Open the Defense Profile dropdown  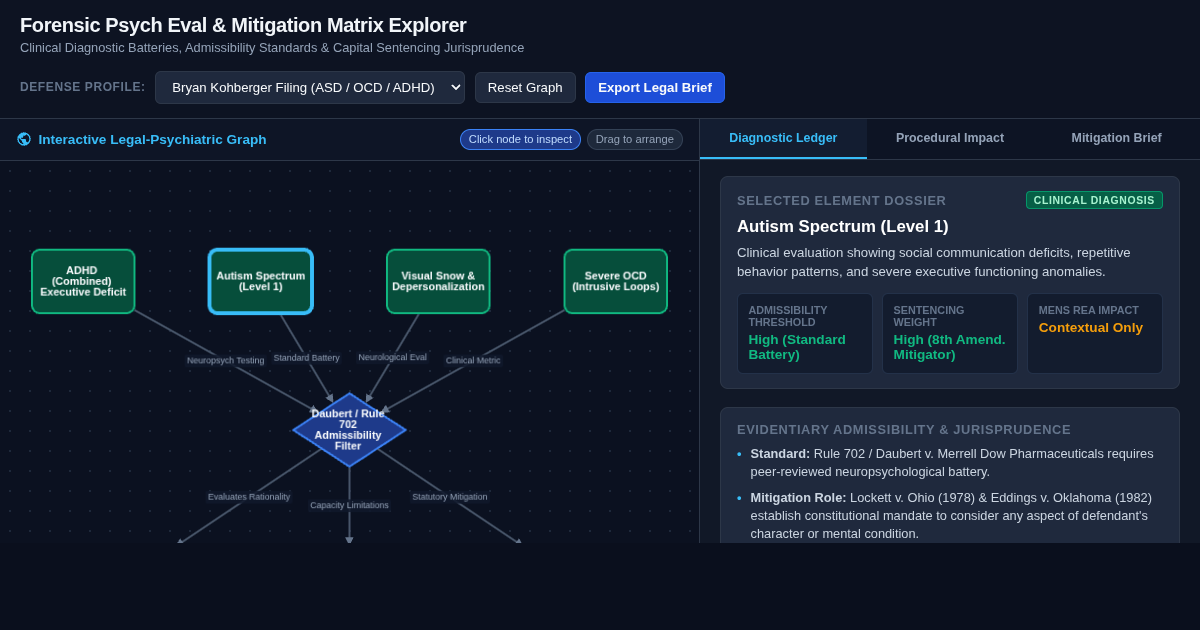(310, 87)
